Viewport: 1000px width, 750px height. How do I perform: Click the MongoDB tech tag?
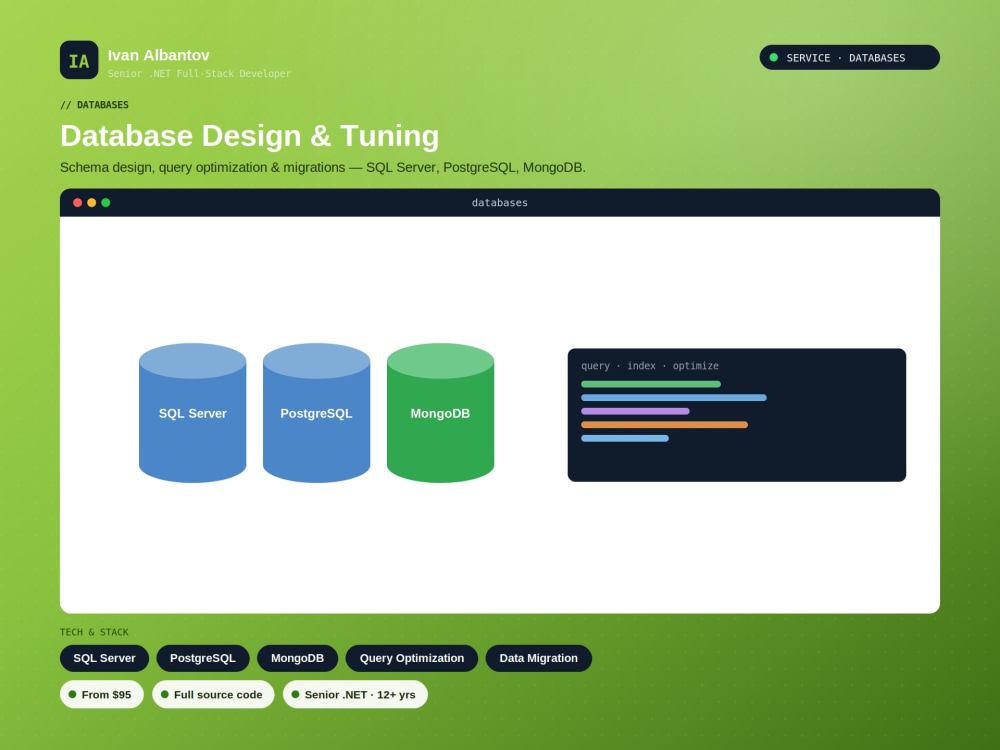[297, 658]
